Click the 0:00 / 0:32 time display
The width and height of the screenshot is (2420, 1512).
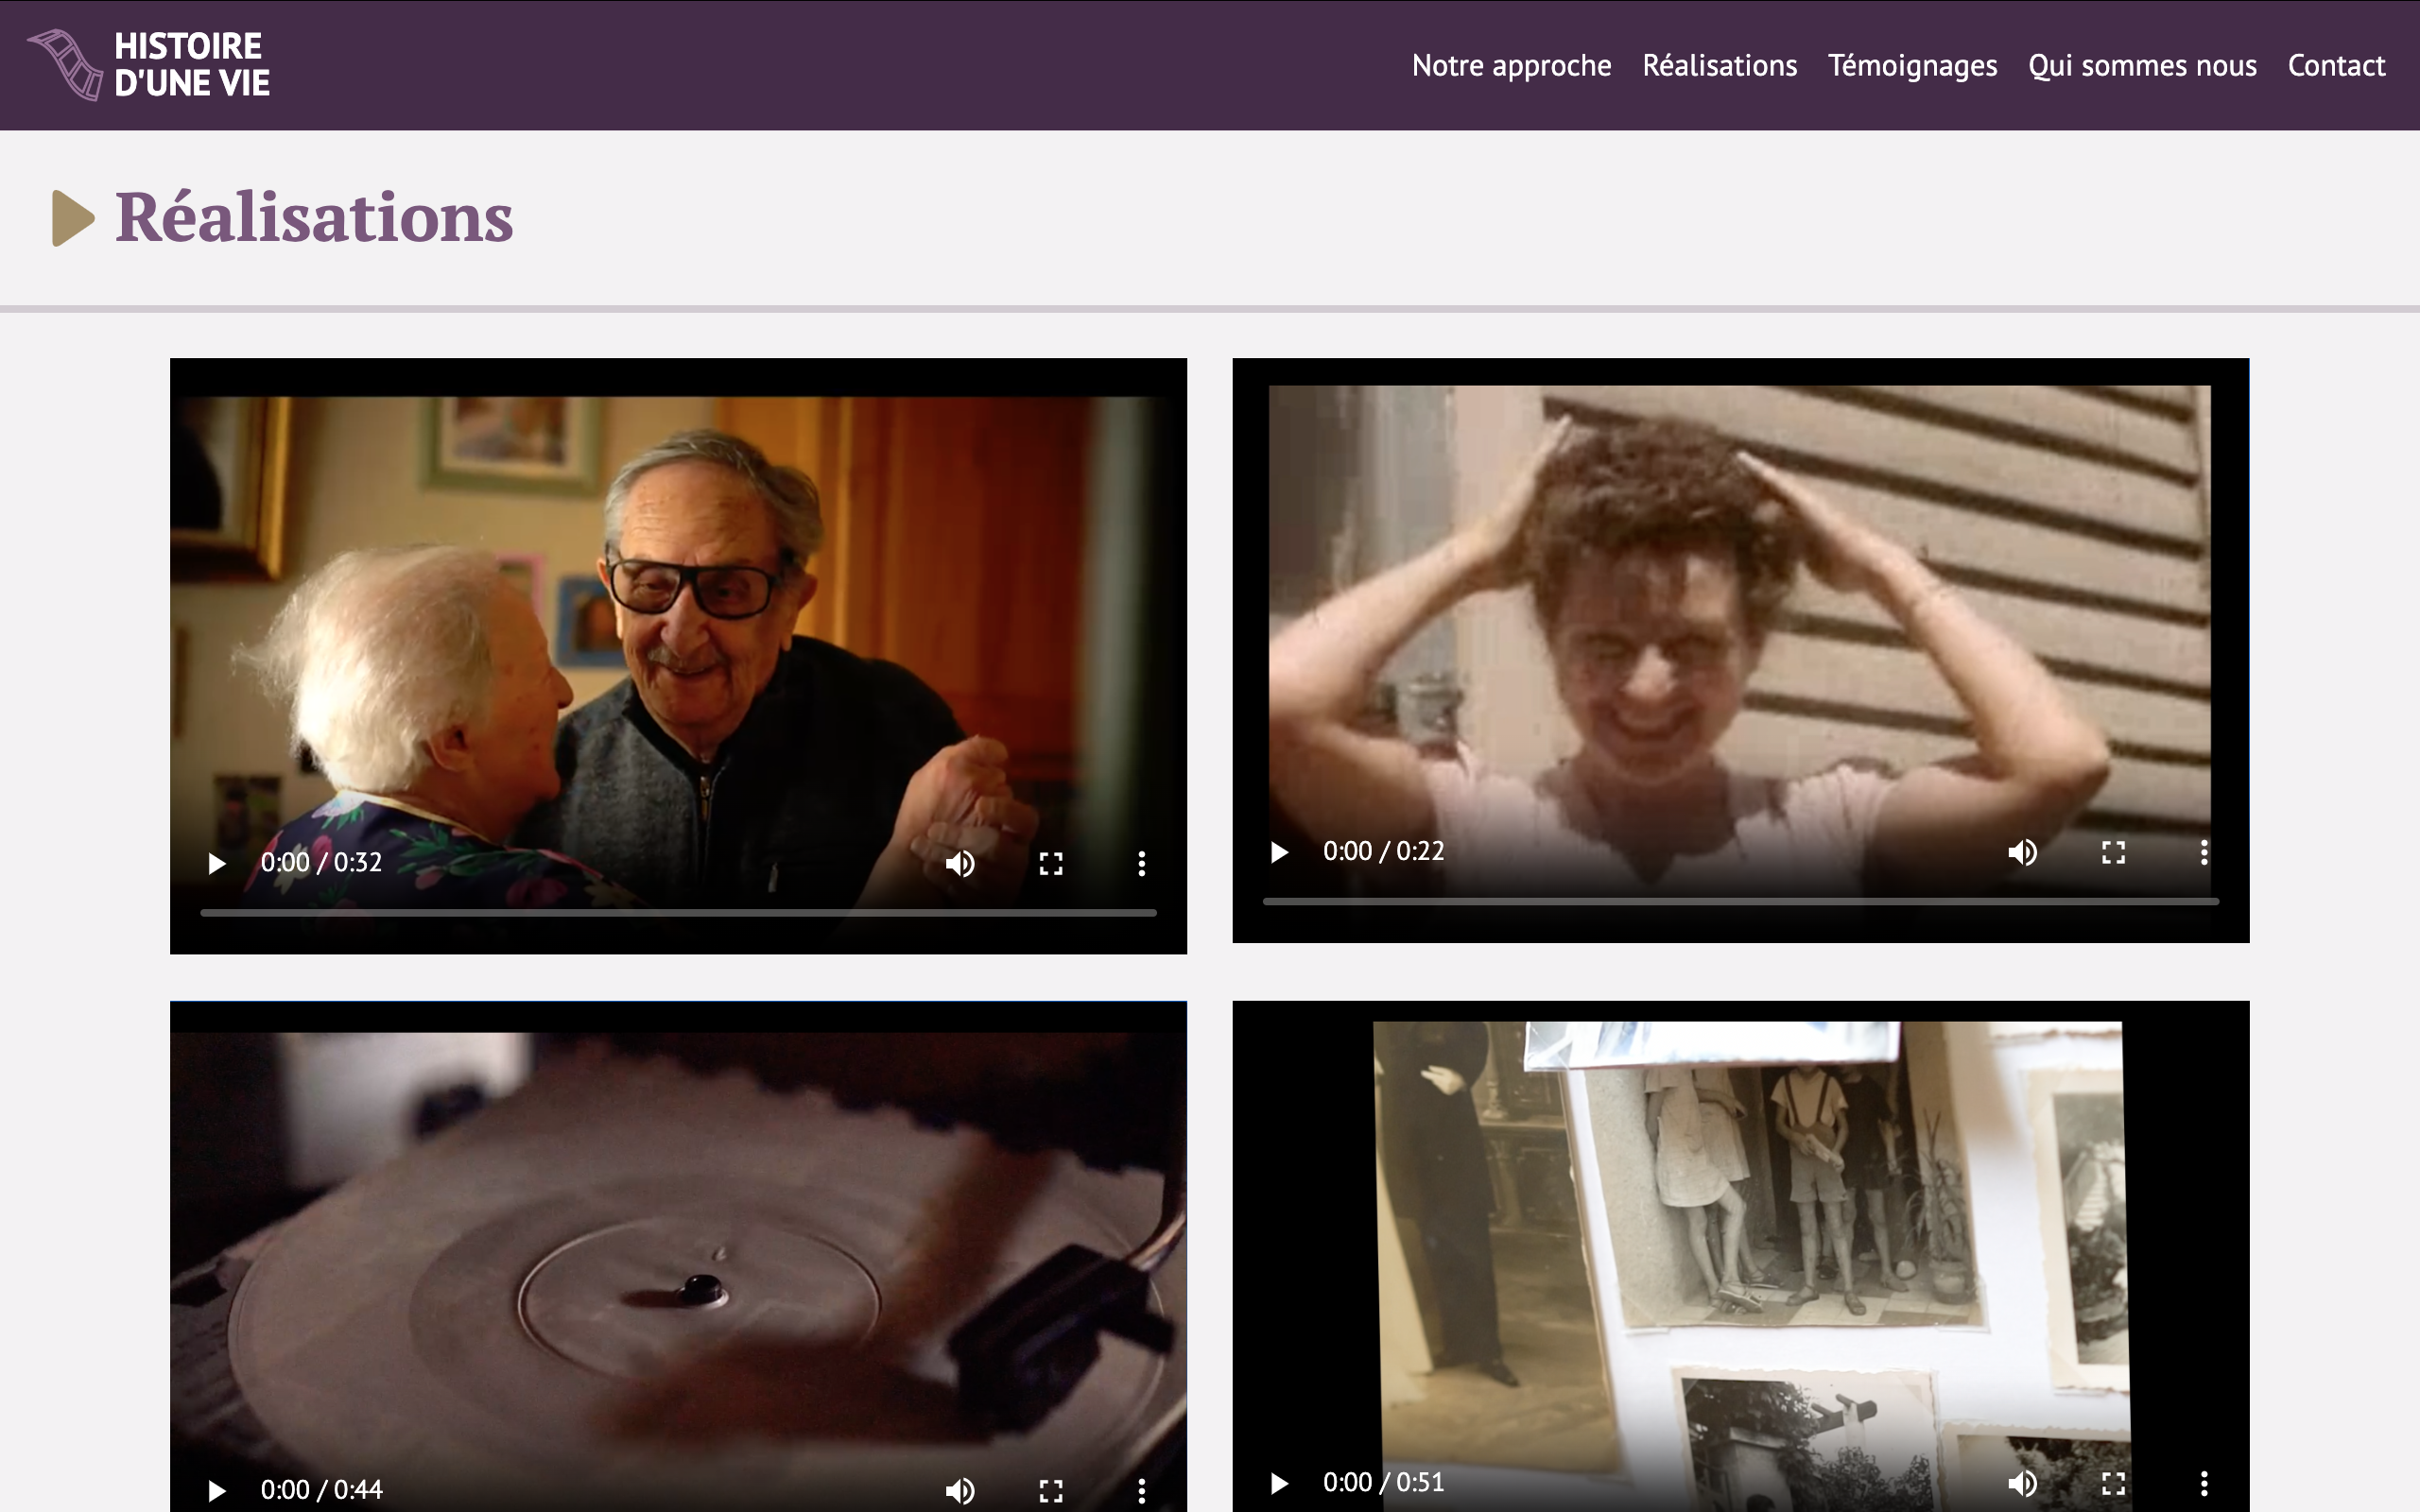pos(321,863)
